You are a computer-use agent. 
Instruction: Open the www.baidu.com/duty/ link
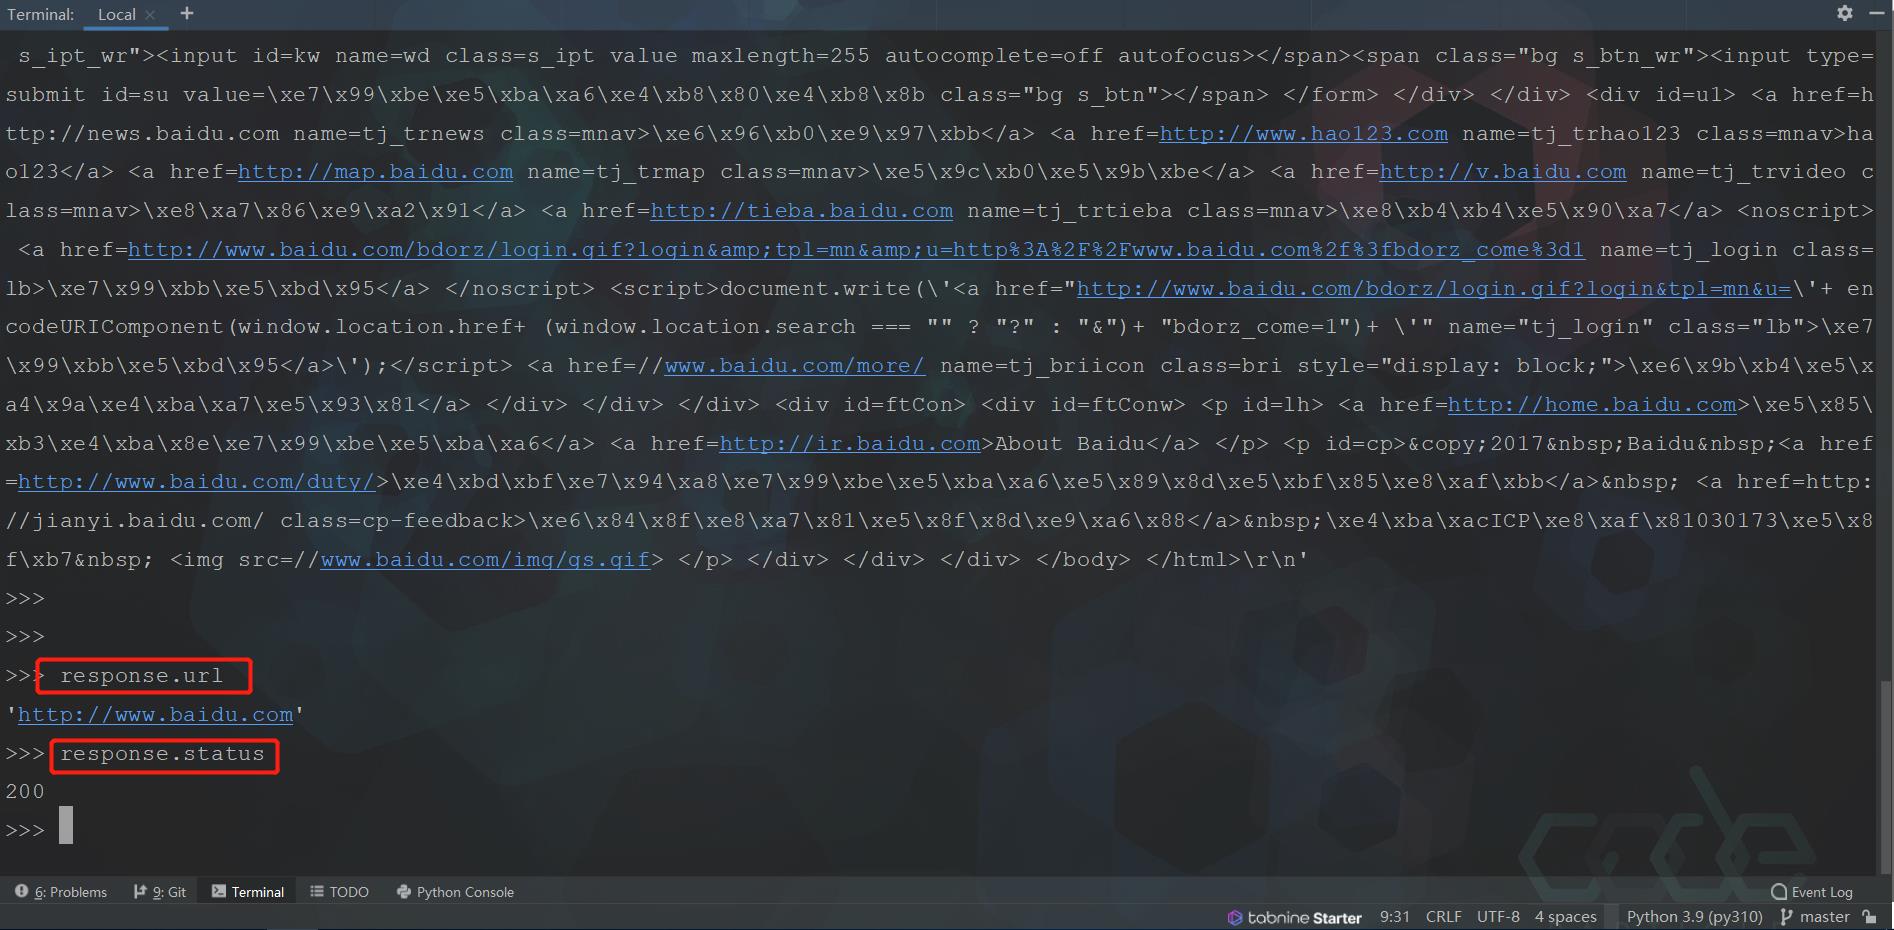pos(197,483)
